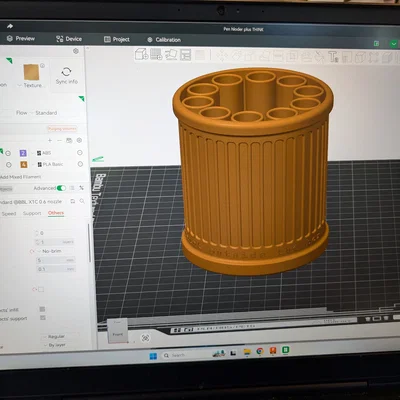Toggle the empty checkbox under brim settings
The height and width of the screenshot is (400, 400).
point(41,289)
